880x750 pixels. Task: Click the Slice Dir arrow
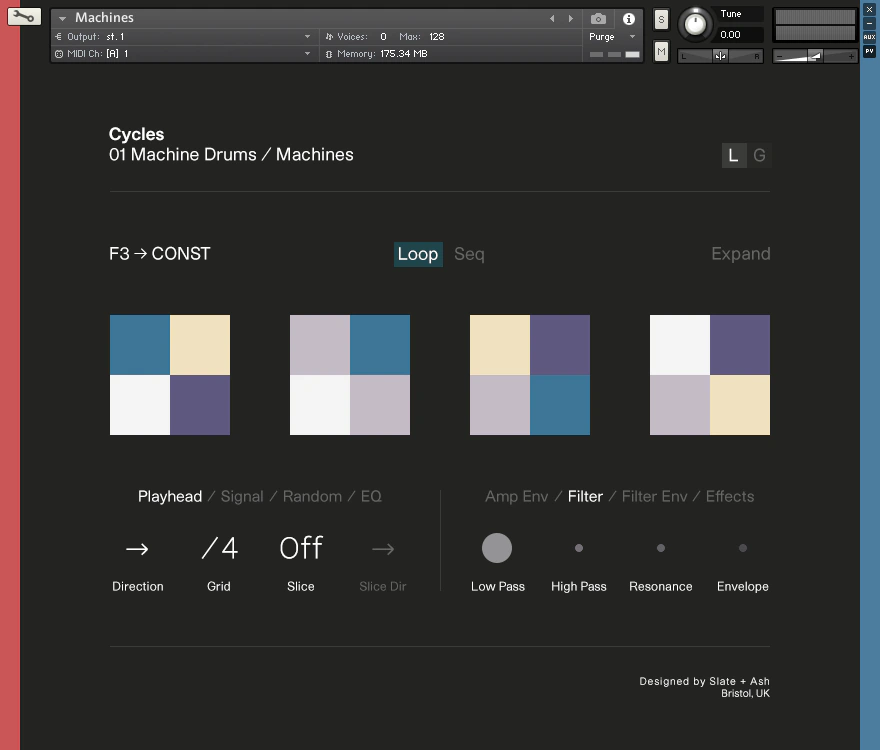coord(383,548)
